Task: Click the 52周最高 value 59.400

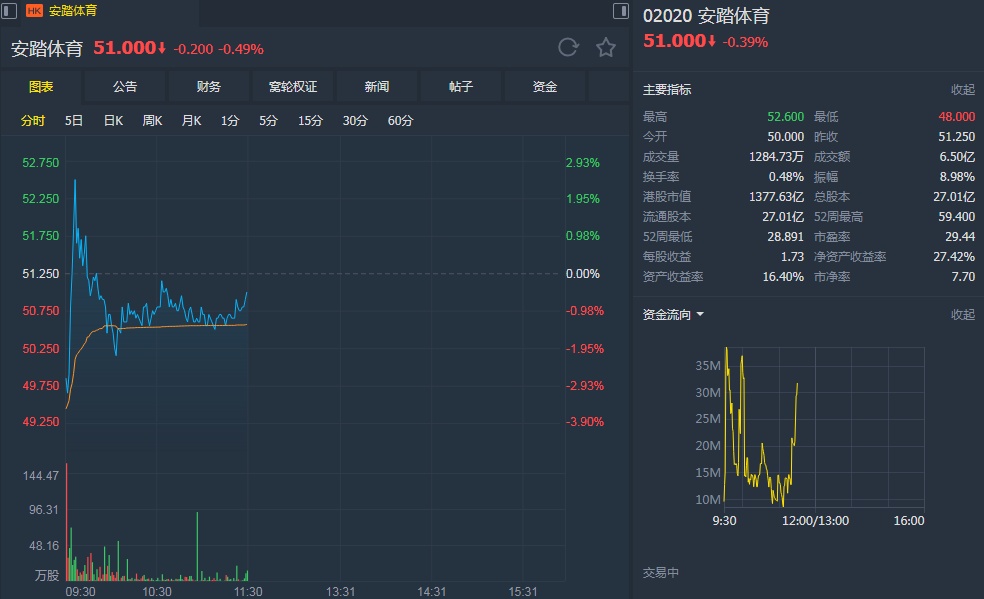Action: click(956, 217)
